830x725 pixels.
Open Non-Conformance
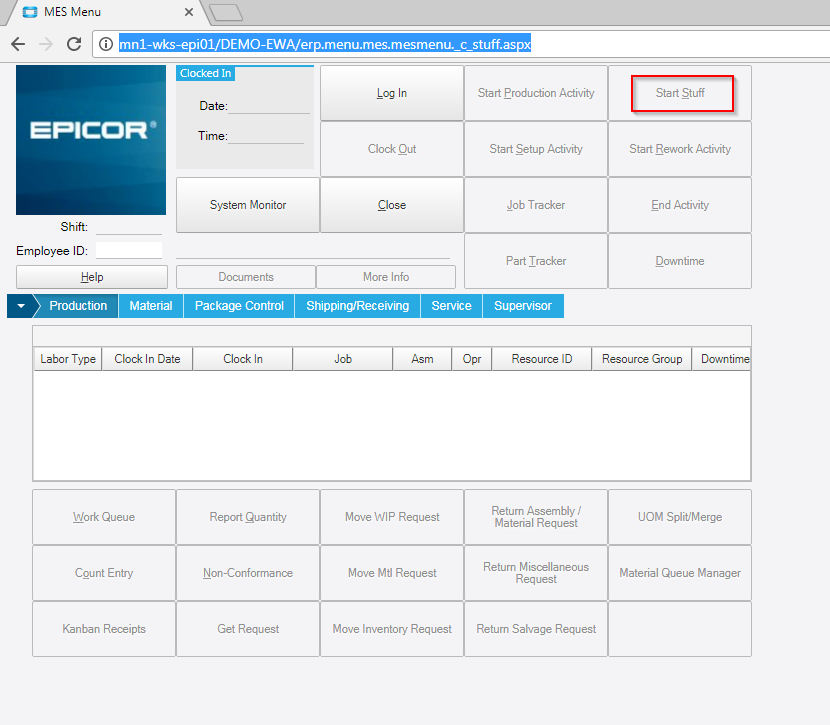[248, 573]
